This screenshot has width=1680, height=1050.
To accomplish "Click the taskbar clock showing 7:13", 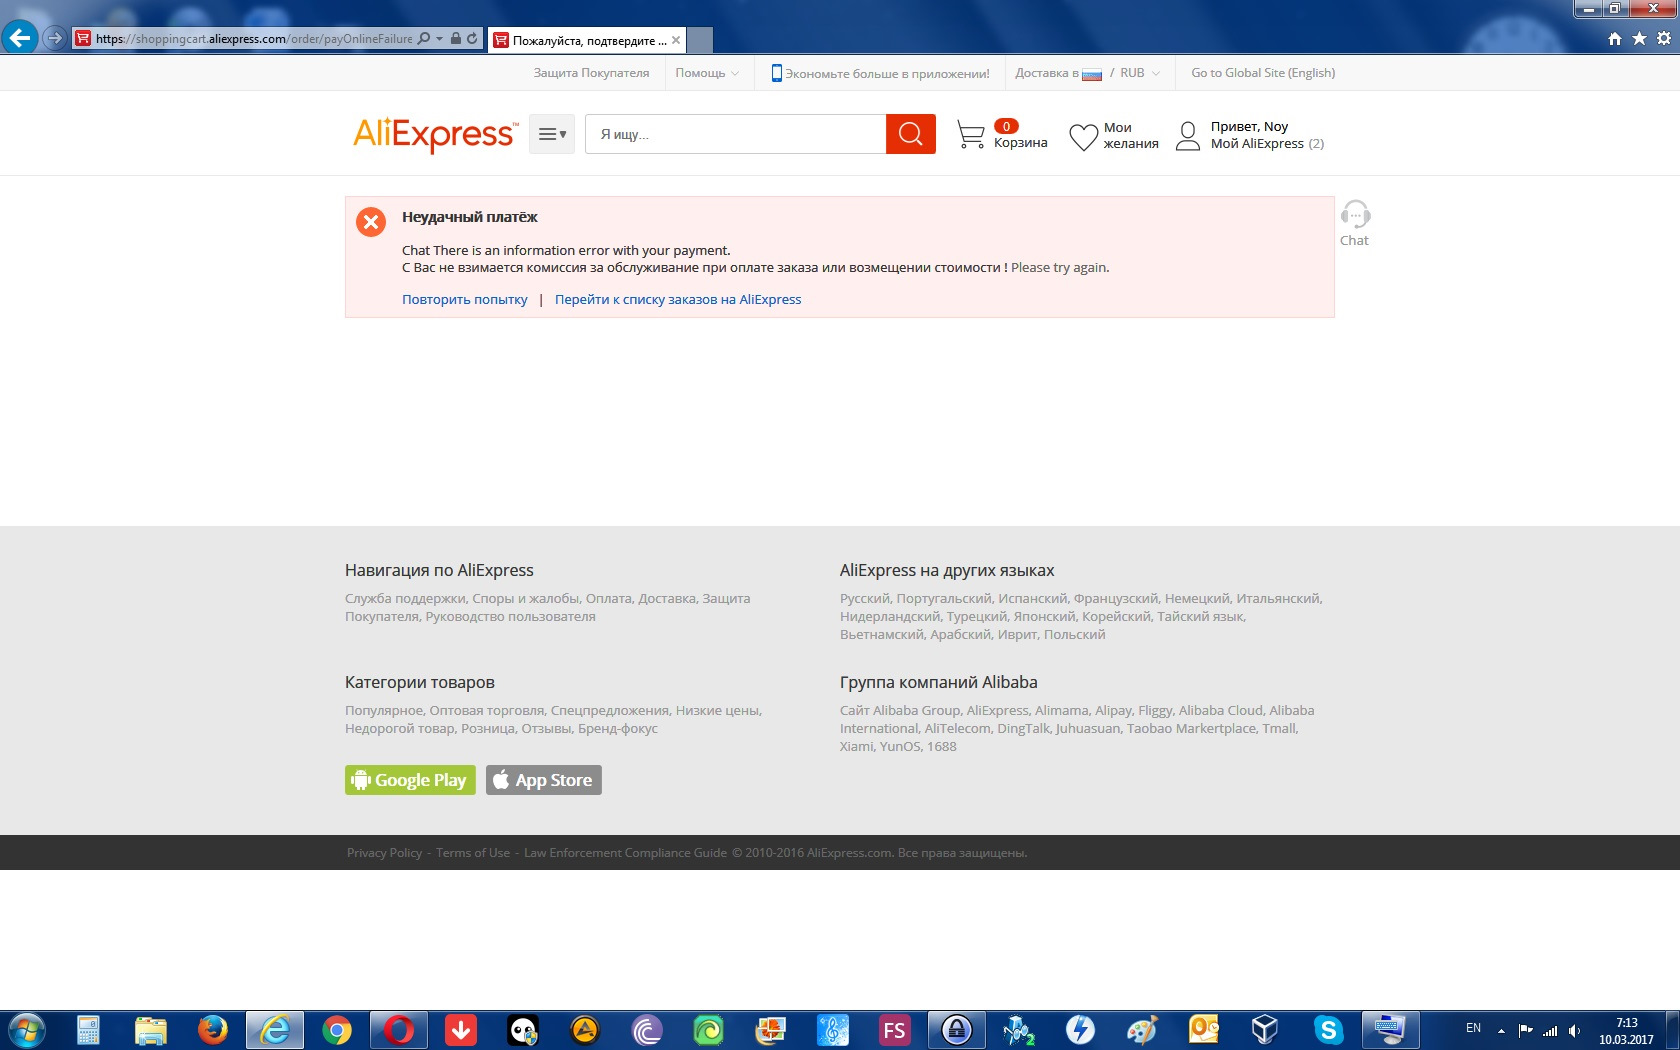I will 1627,1031.
